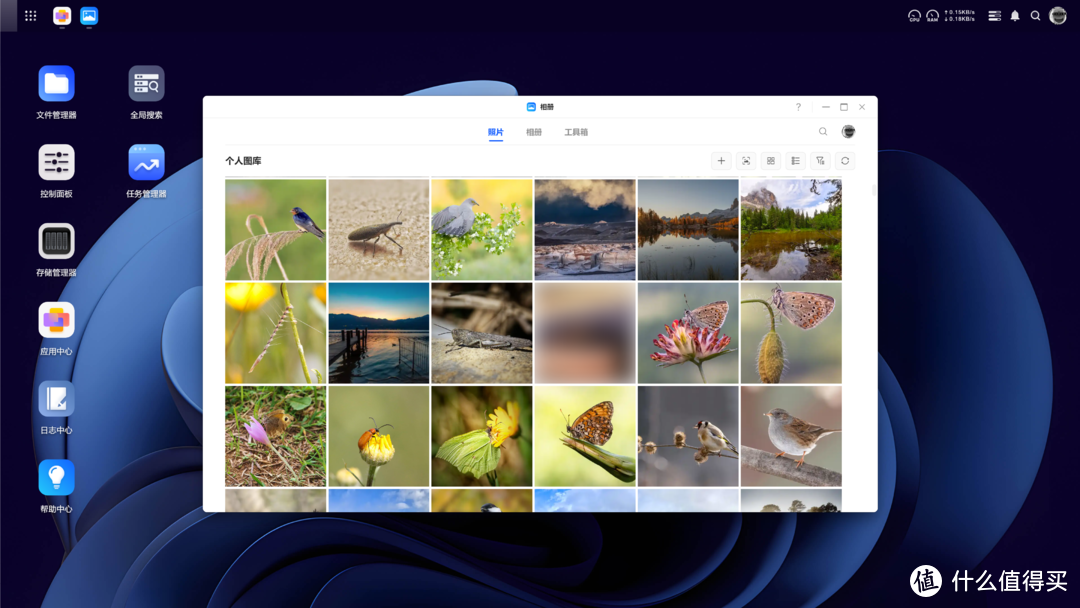
Task: Switch gallery to timeline list view
Action: (x=796, y=161)
